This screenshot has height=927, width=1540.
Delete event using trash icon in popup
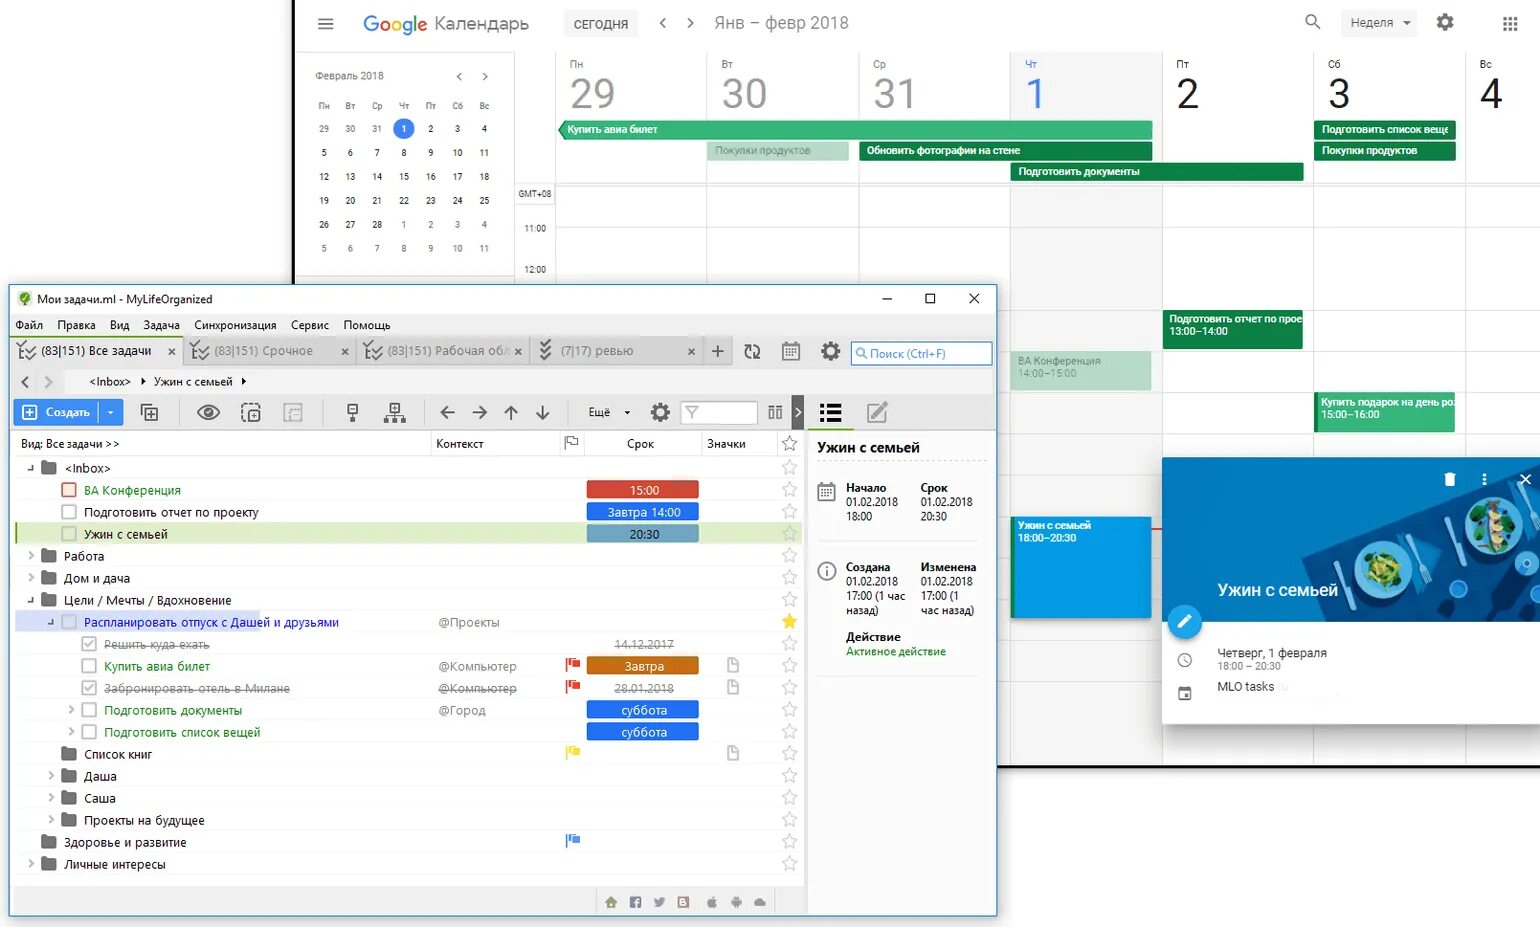tap(1450, 479)
